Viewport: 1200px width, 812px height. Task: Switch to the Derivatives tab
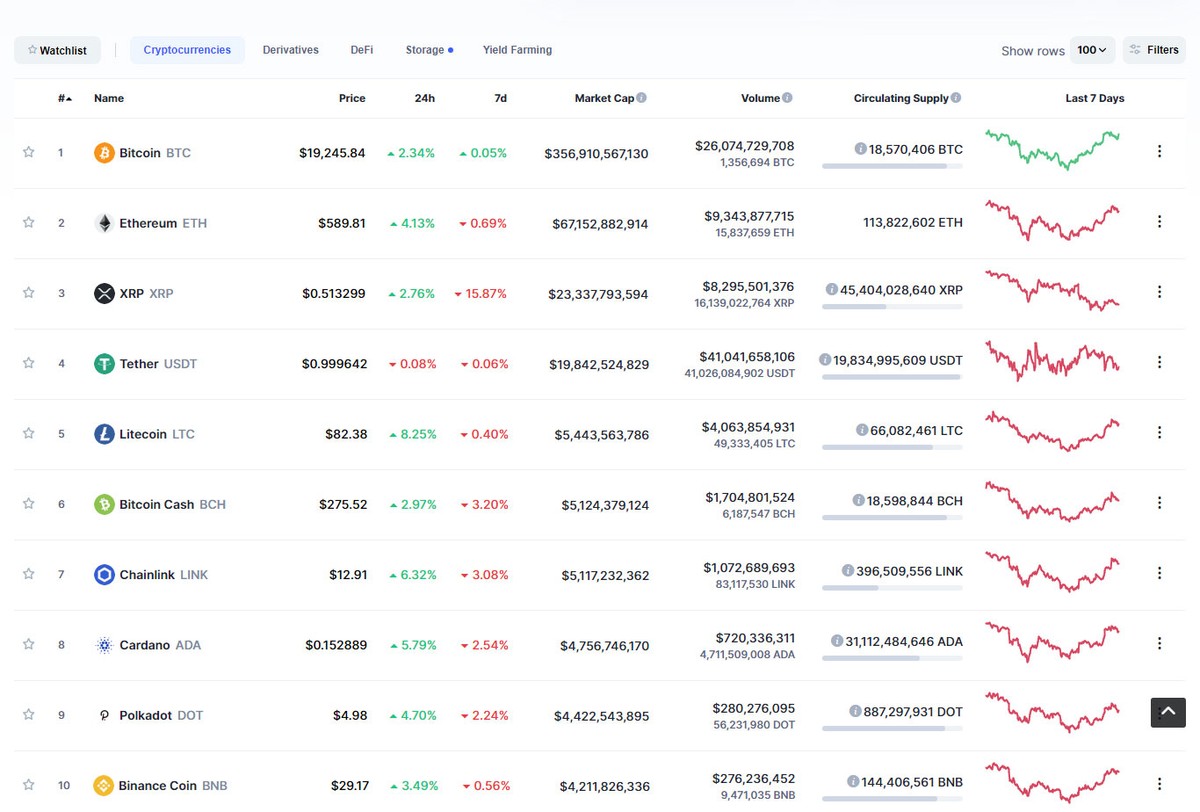[x=290, y=49]
